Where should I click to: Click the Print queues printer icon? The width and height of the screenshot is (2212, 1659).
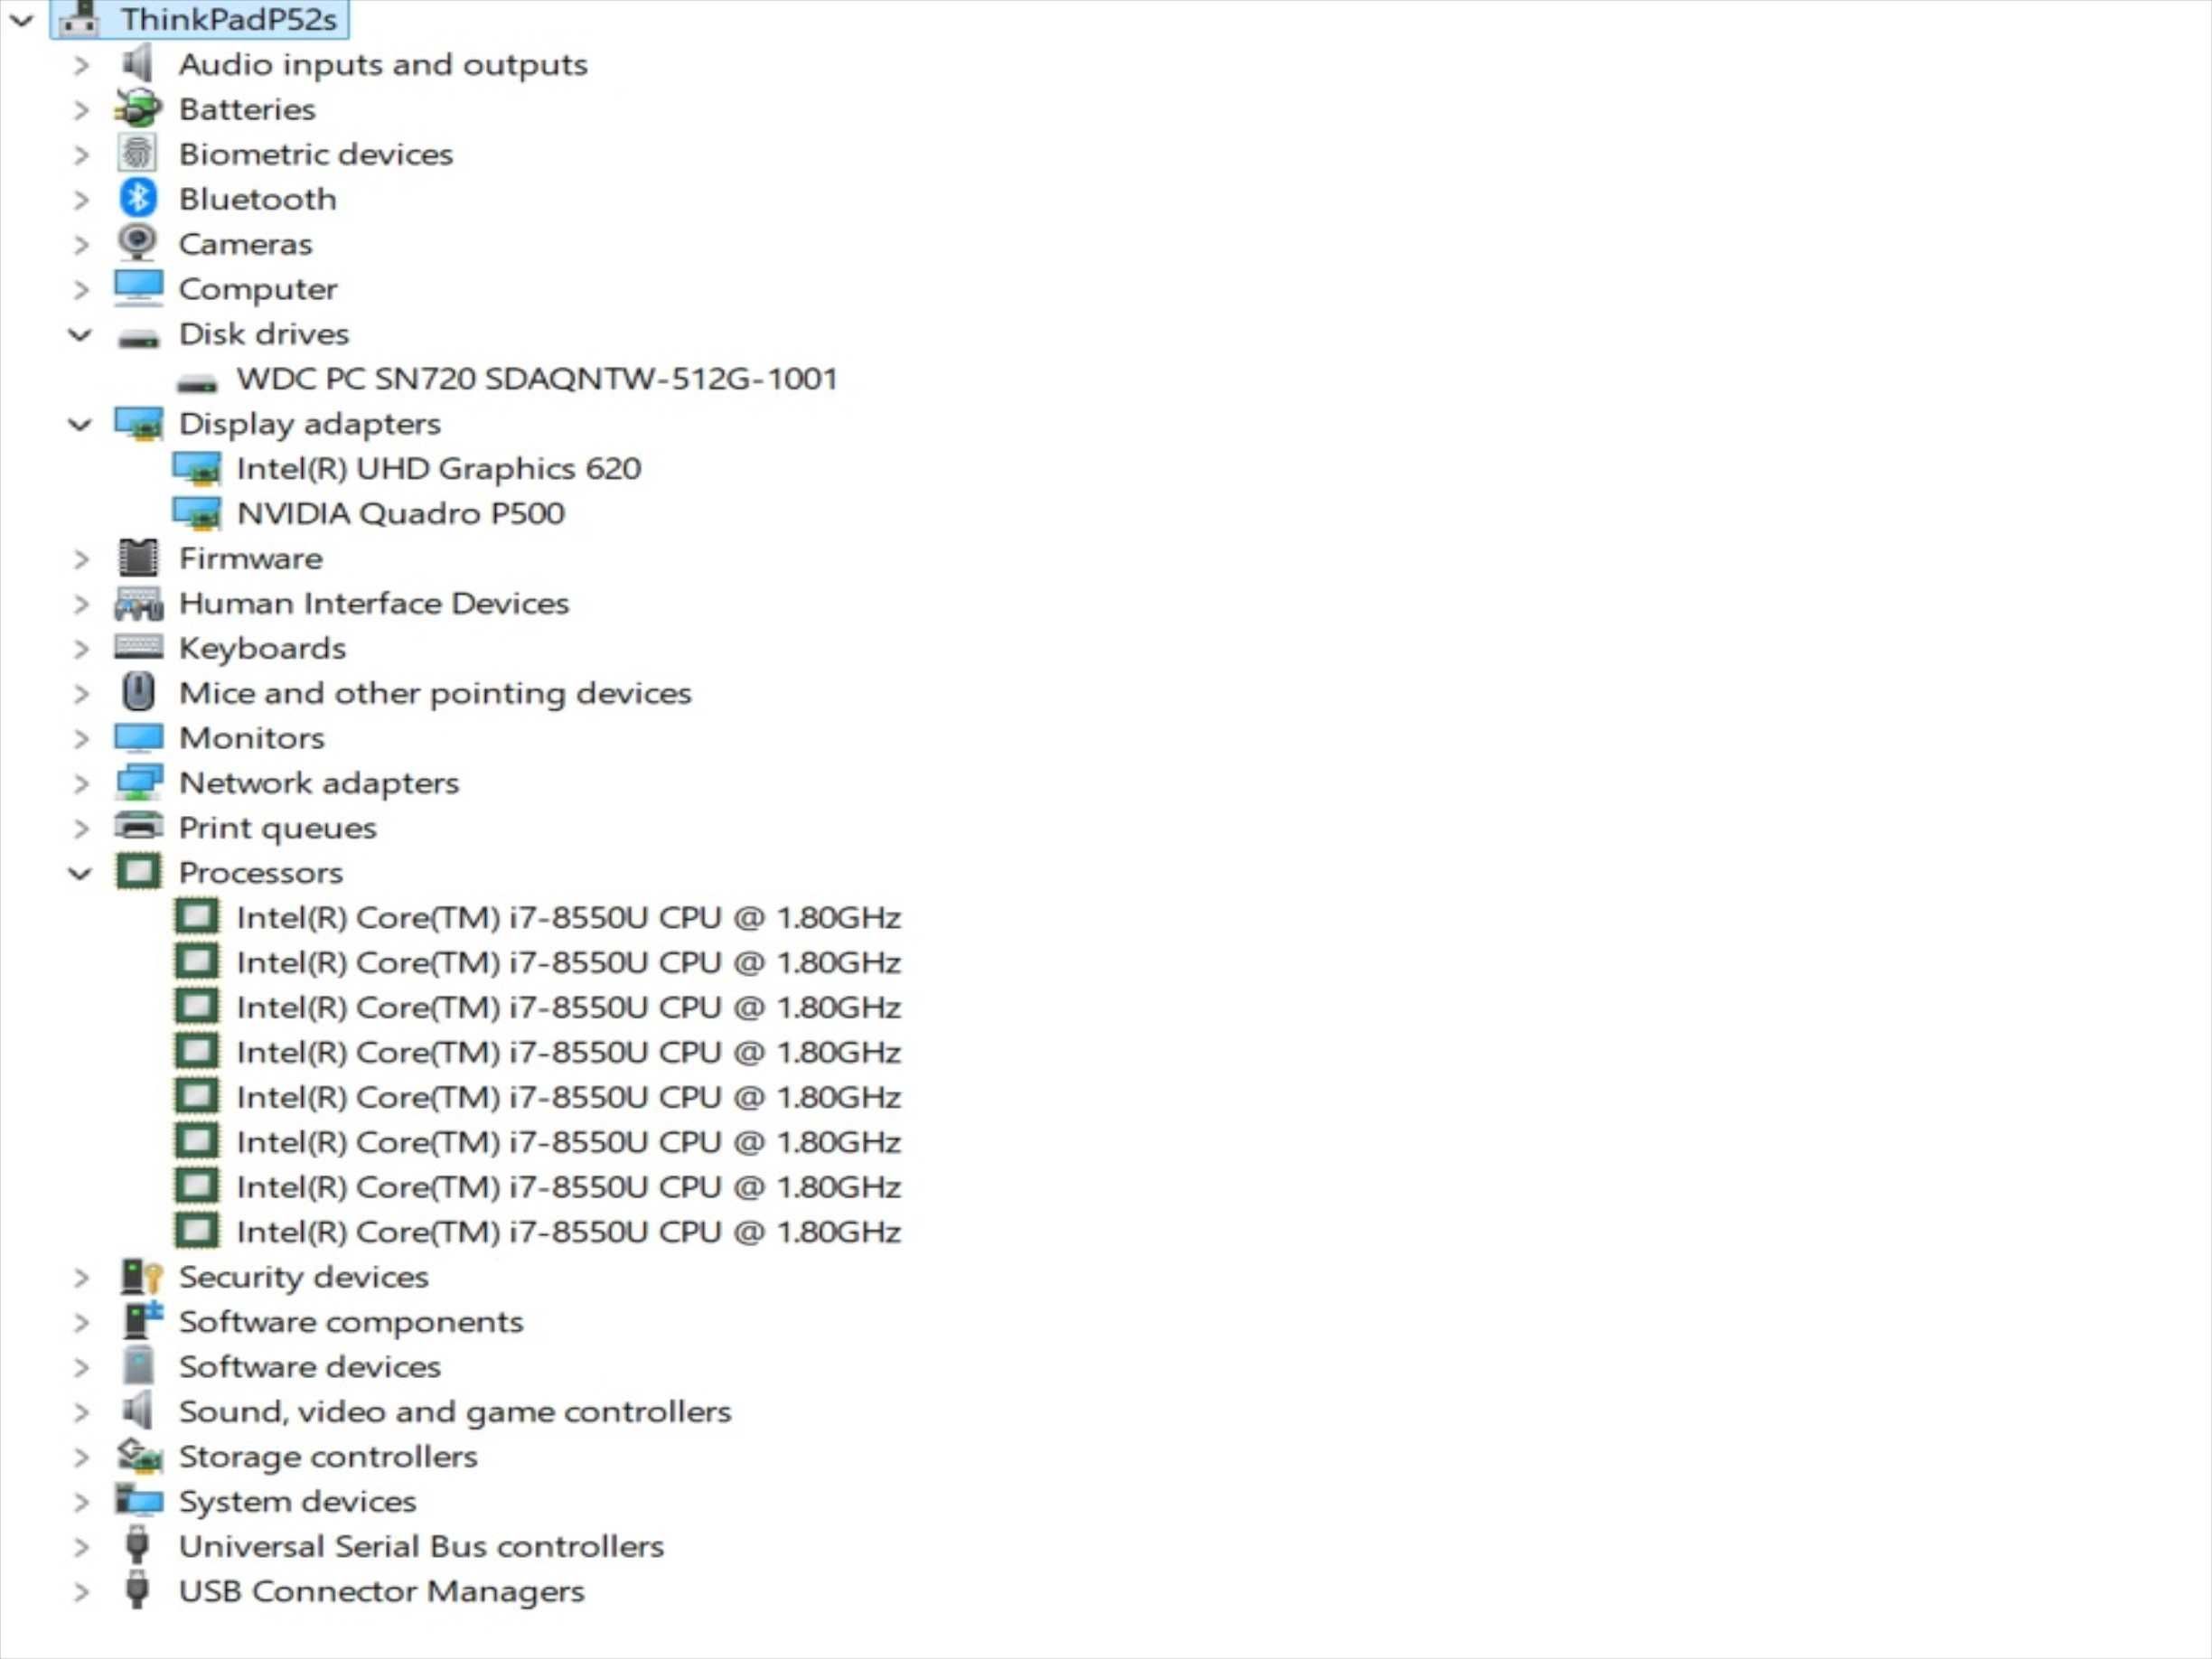click(138, 827)
